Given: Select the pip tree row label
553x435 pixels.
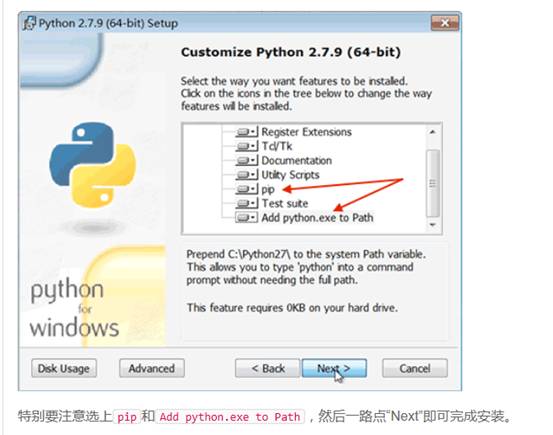Looking at the screenshot, I should pos(268,189).
